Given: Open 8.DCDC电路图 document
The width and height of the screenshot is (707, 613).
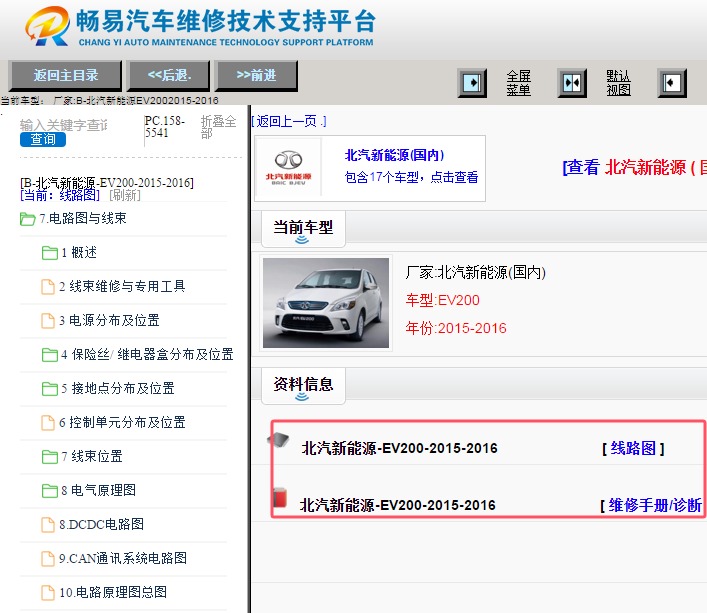Looking at the screenshot, I should [101, 524].
